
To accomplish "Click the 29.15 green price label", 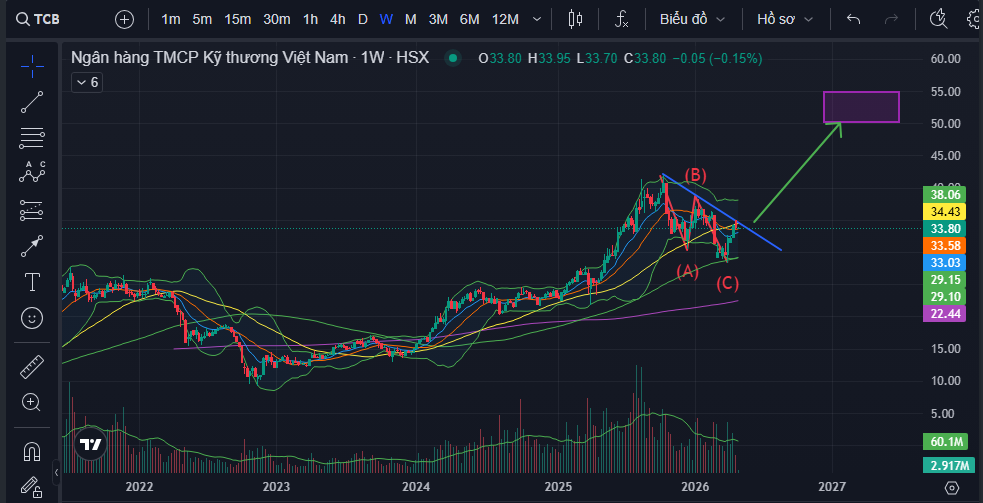I will [x=945, y=280].
